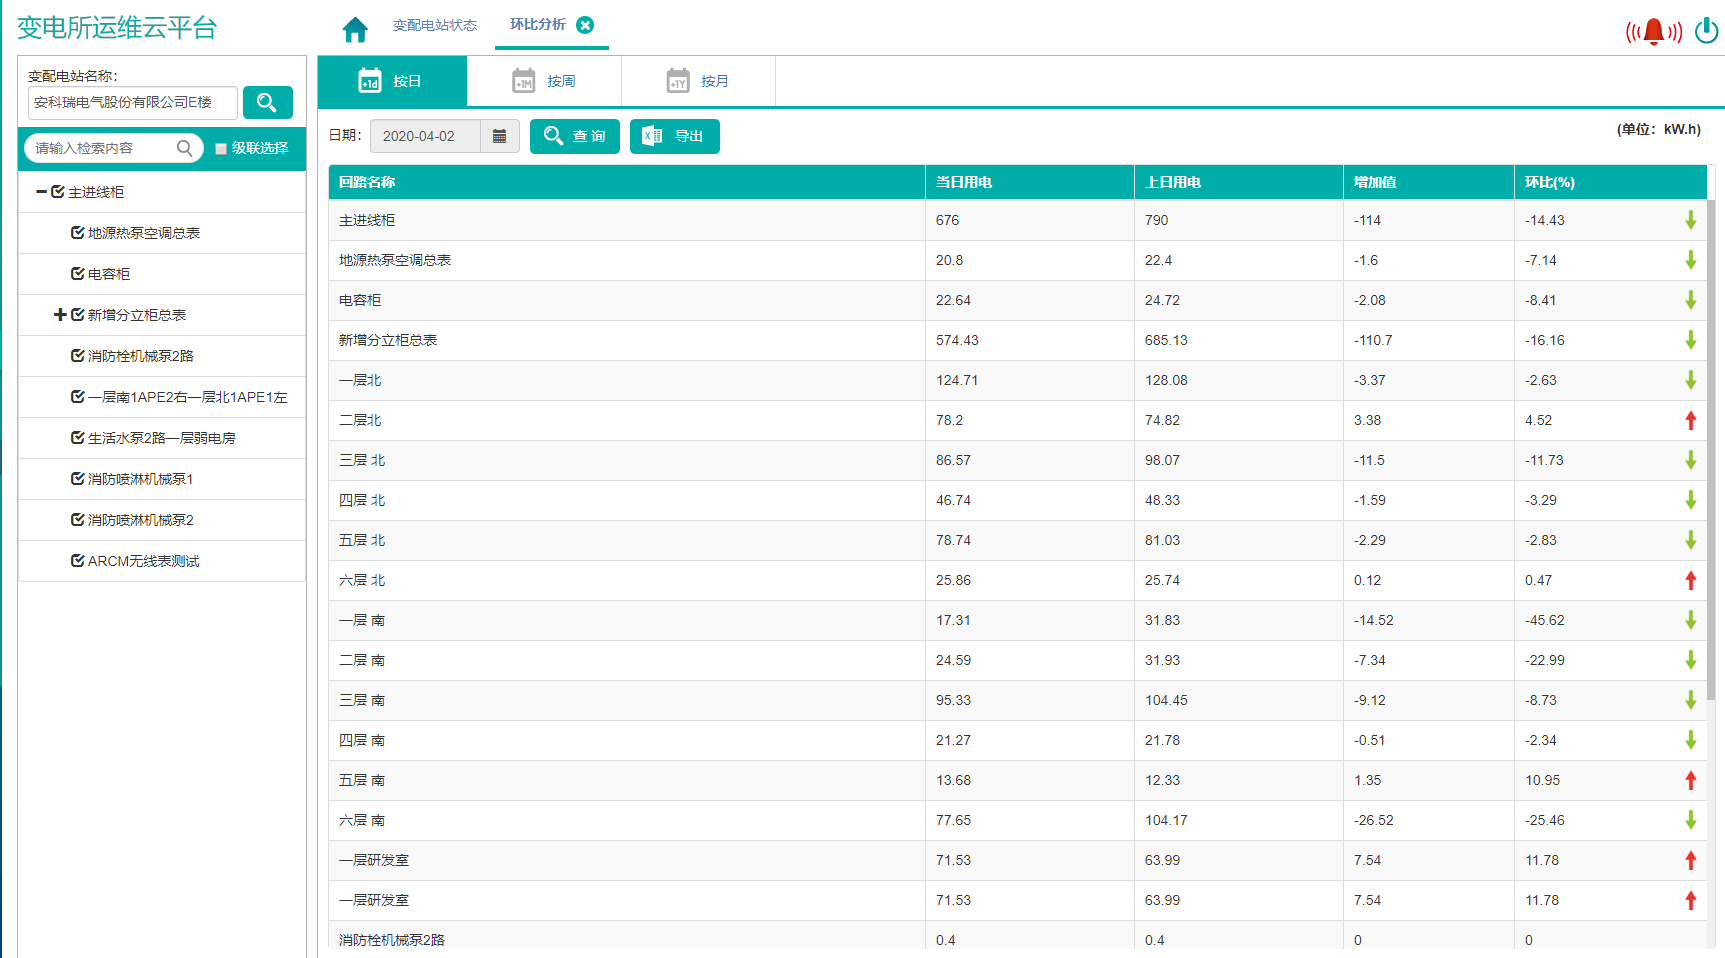Click the substation name input field
The width and height of the screenshot is (1725, 958).
pyautogui.click(x=133, y=102)
